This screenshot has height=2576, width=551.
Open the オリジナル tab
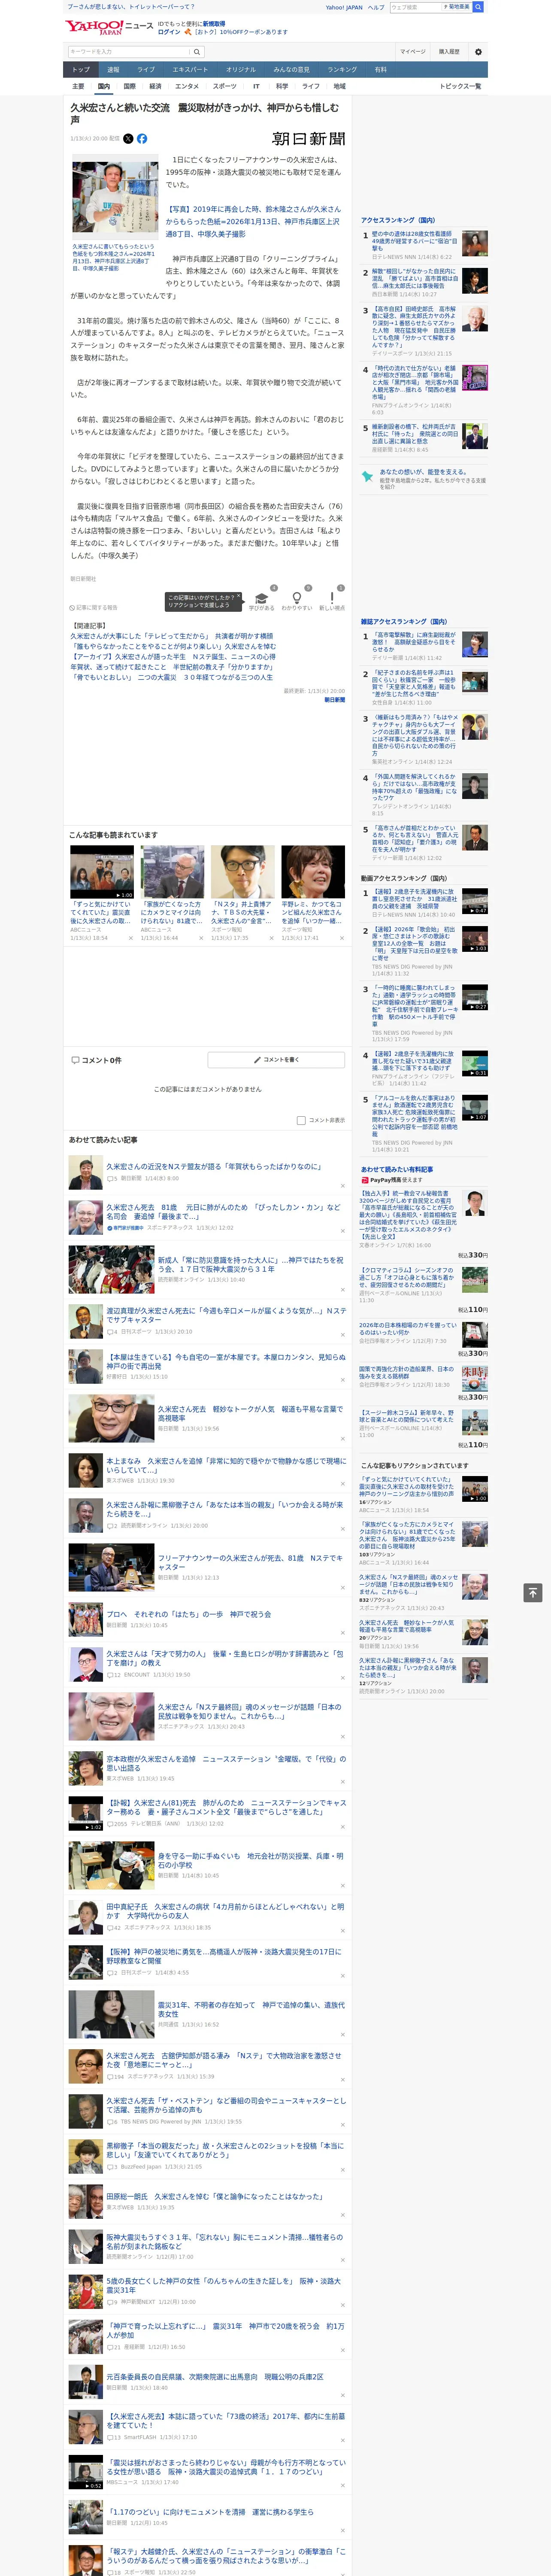(241, 70)
